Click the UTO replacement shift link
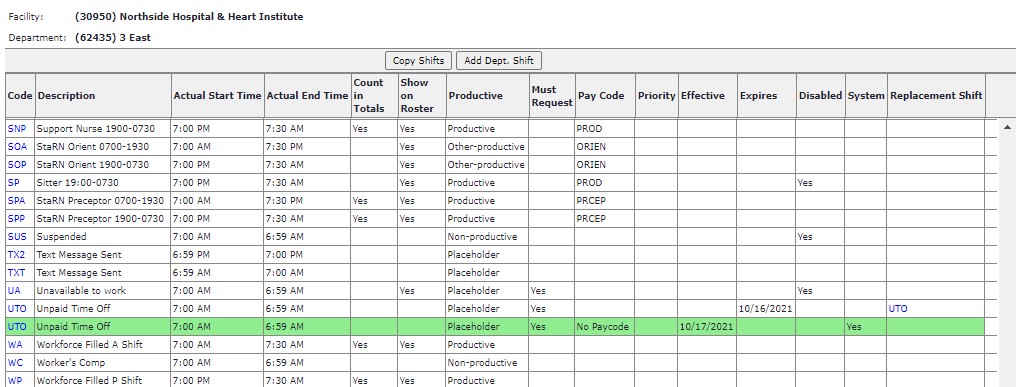 898,308
